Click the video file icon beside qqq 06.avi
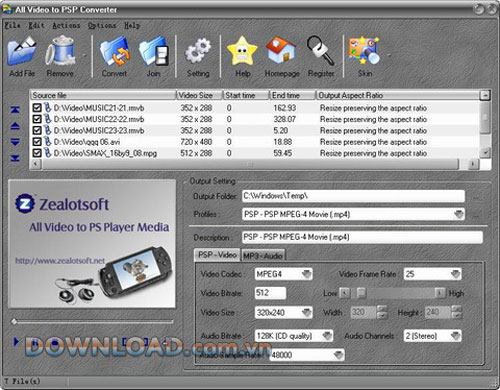The image size is (500, 390). [48, 142]
